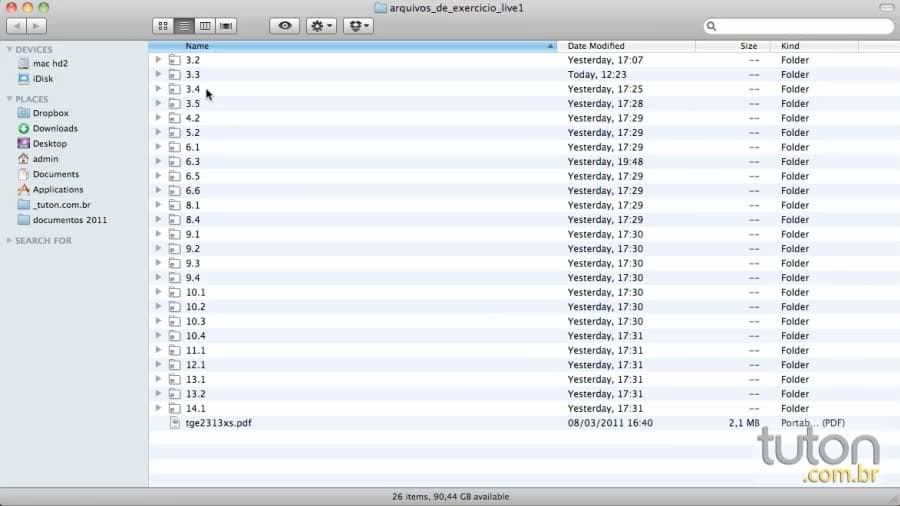Switch to Cover Flow view

click(226, 26)
